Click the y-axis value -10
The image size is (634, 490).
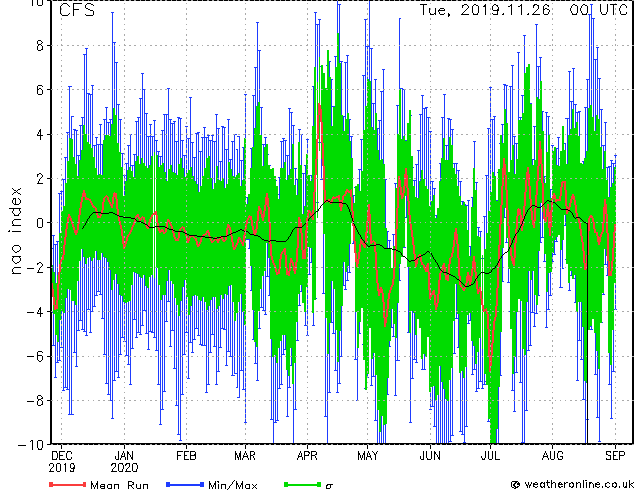pos(30,445)
